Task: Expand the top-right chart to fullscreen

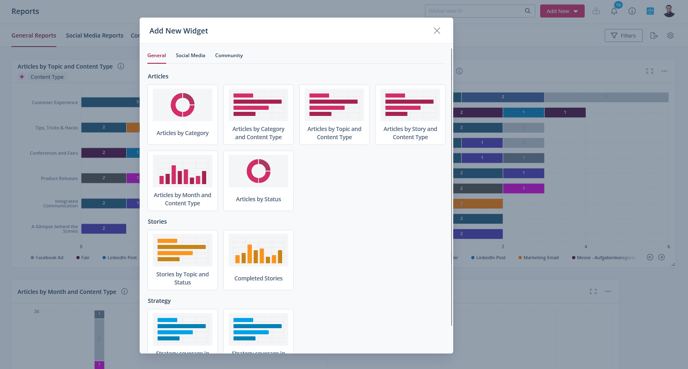Action: pos(649,71)
